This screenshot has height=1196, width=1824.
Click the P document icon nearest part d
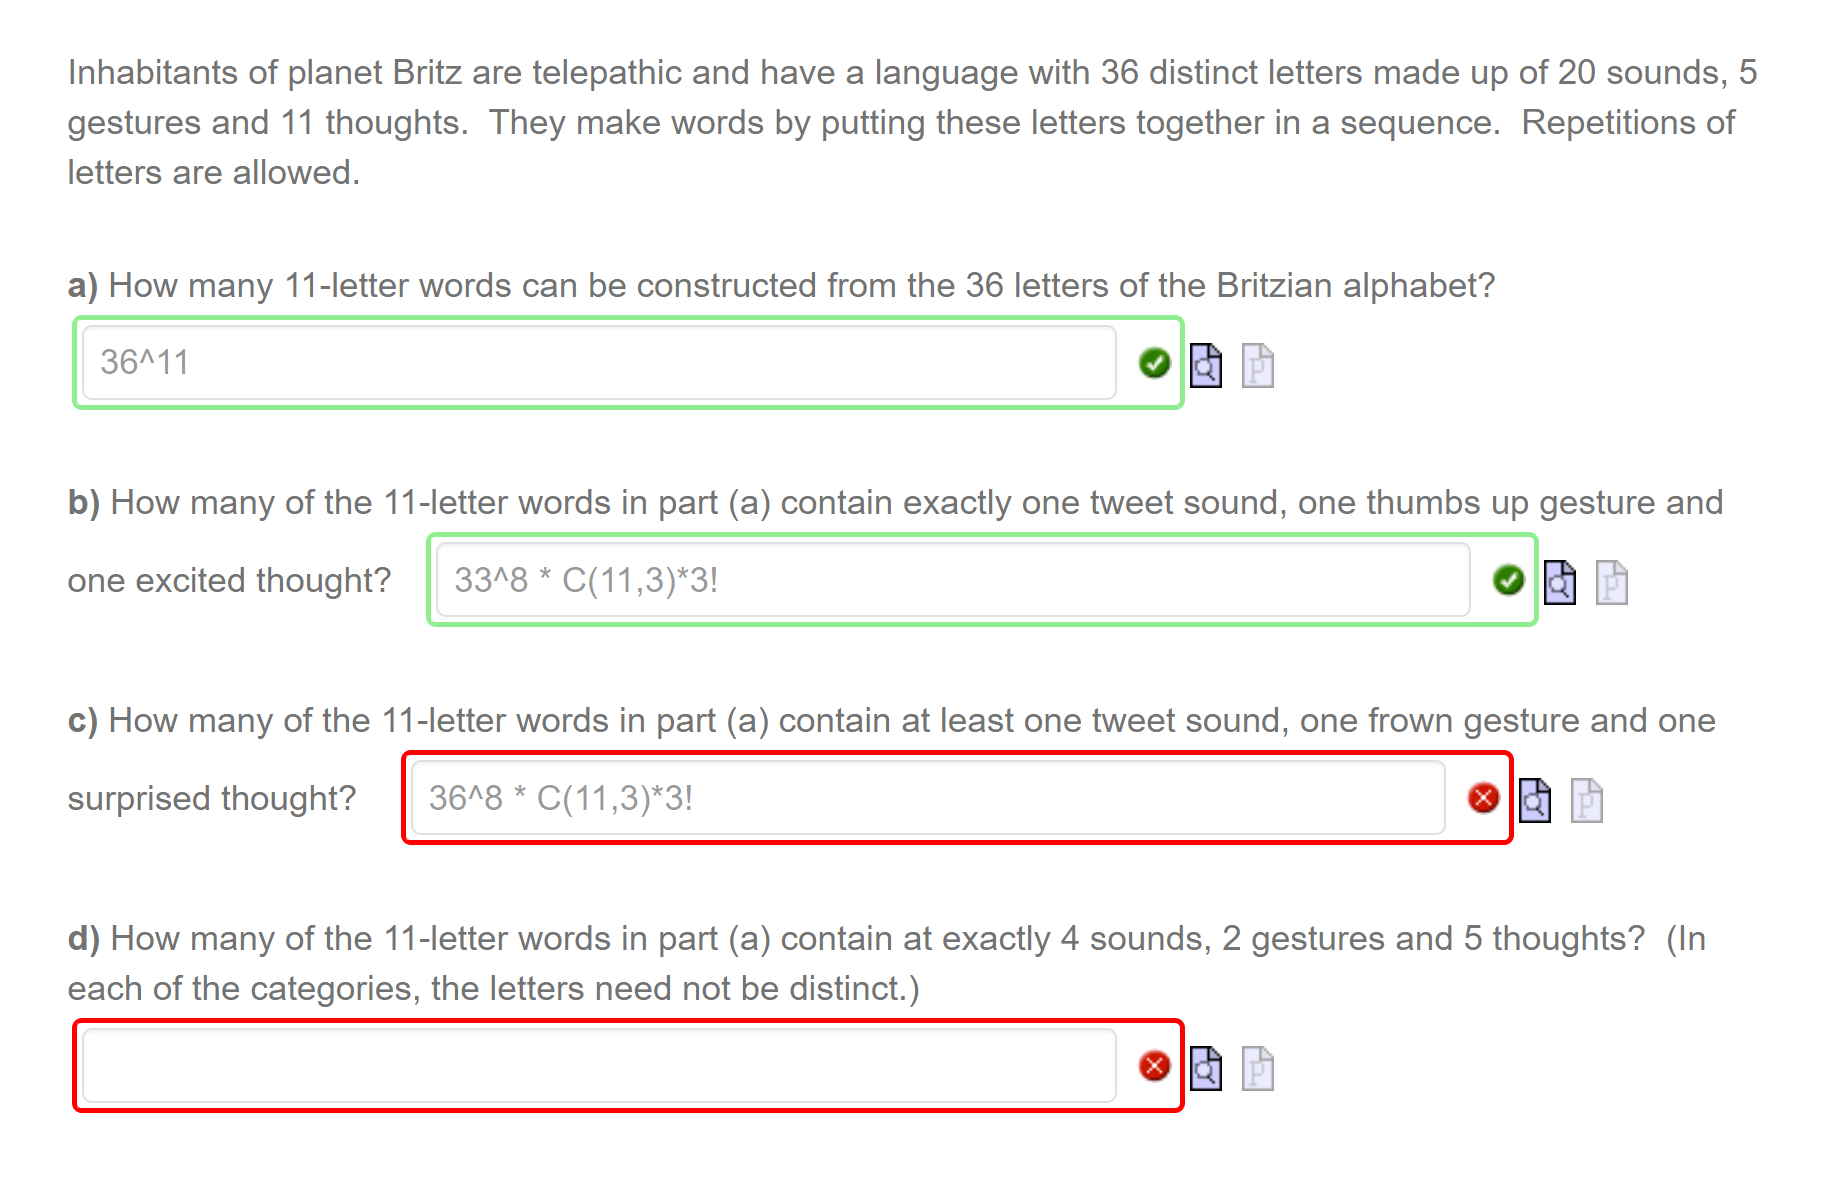point(1258,1068)
